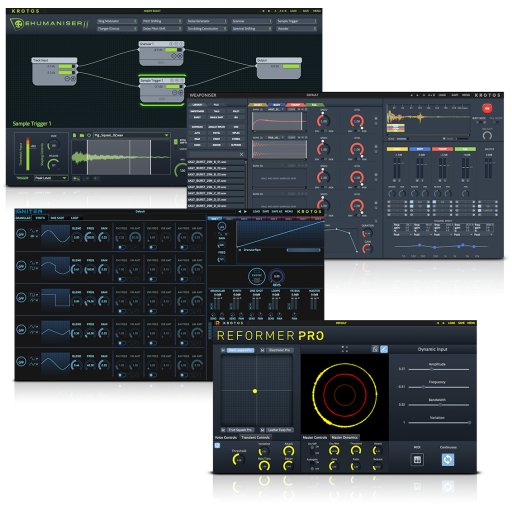The image size is (512, 512).
Task: Add a Noise Generator module in Dehumaniser
Action: click(x=207, y=21)
